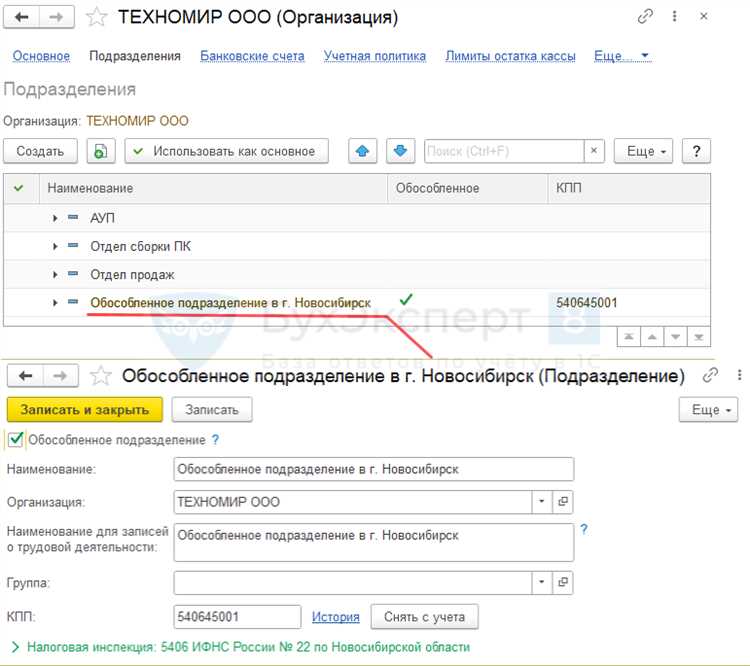Copy link to department form
750x666 pixels.
pos(710,376)
